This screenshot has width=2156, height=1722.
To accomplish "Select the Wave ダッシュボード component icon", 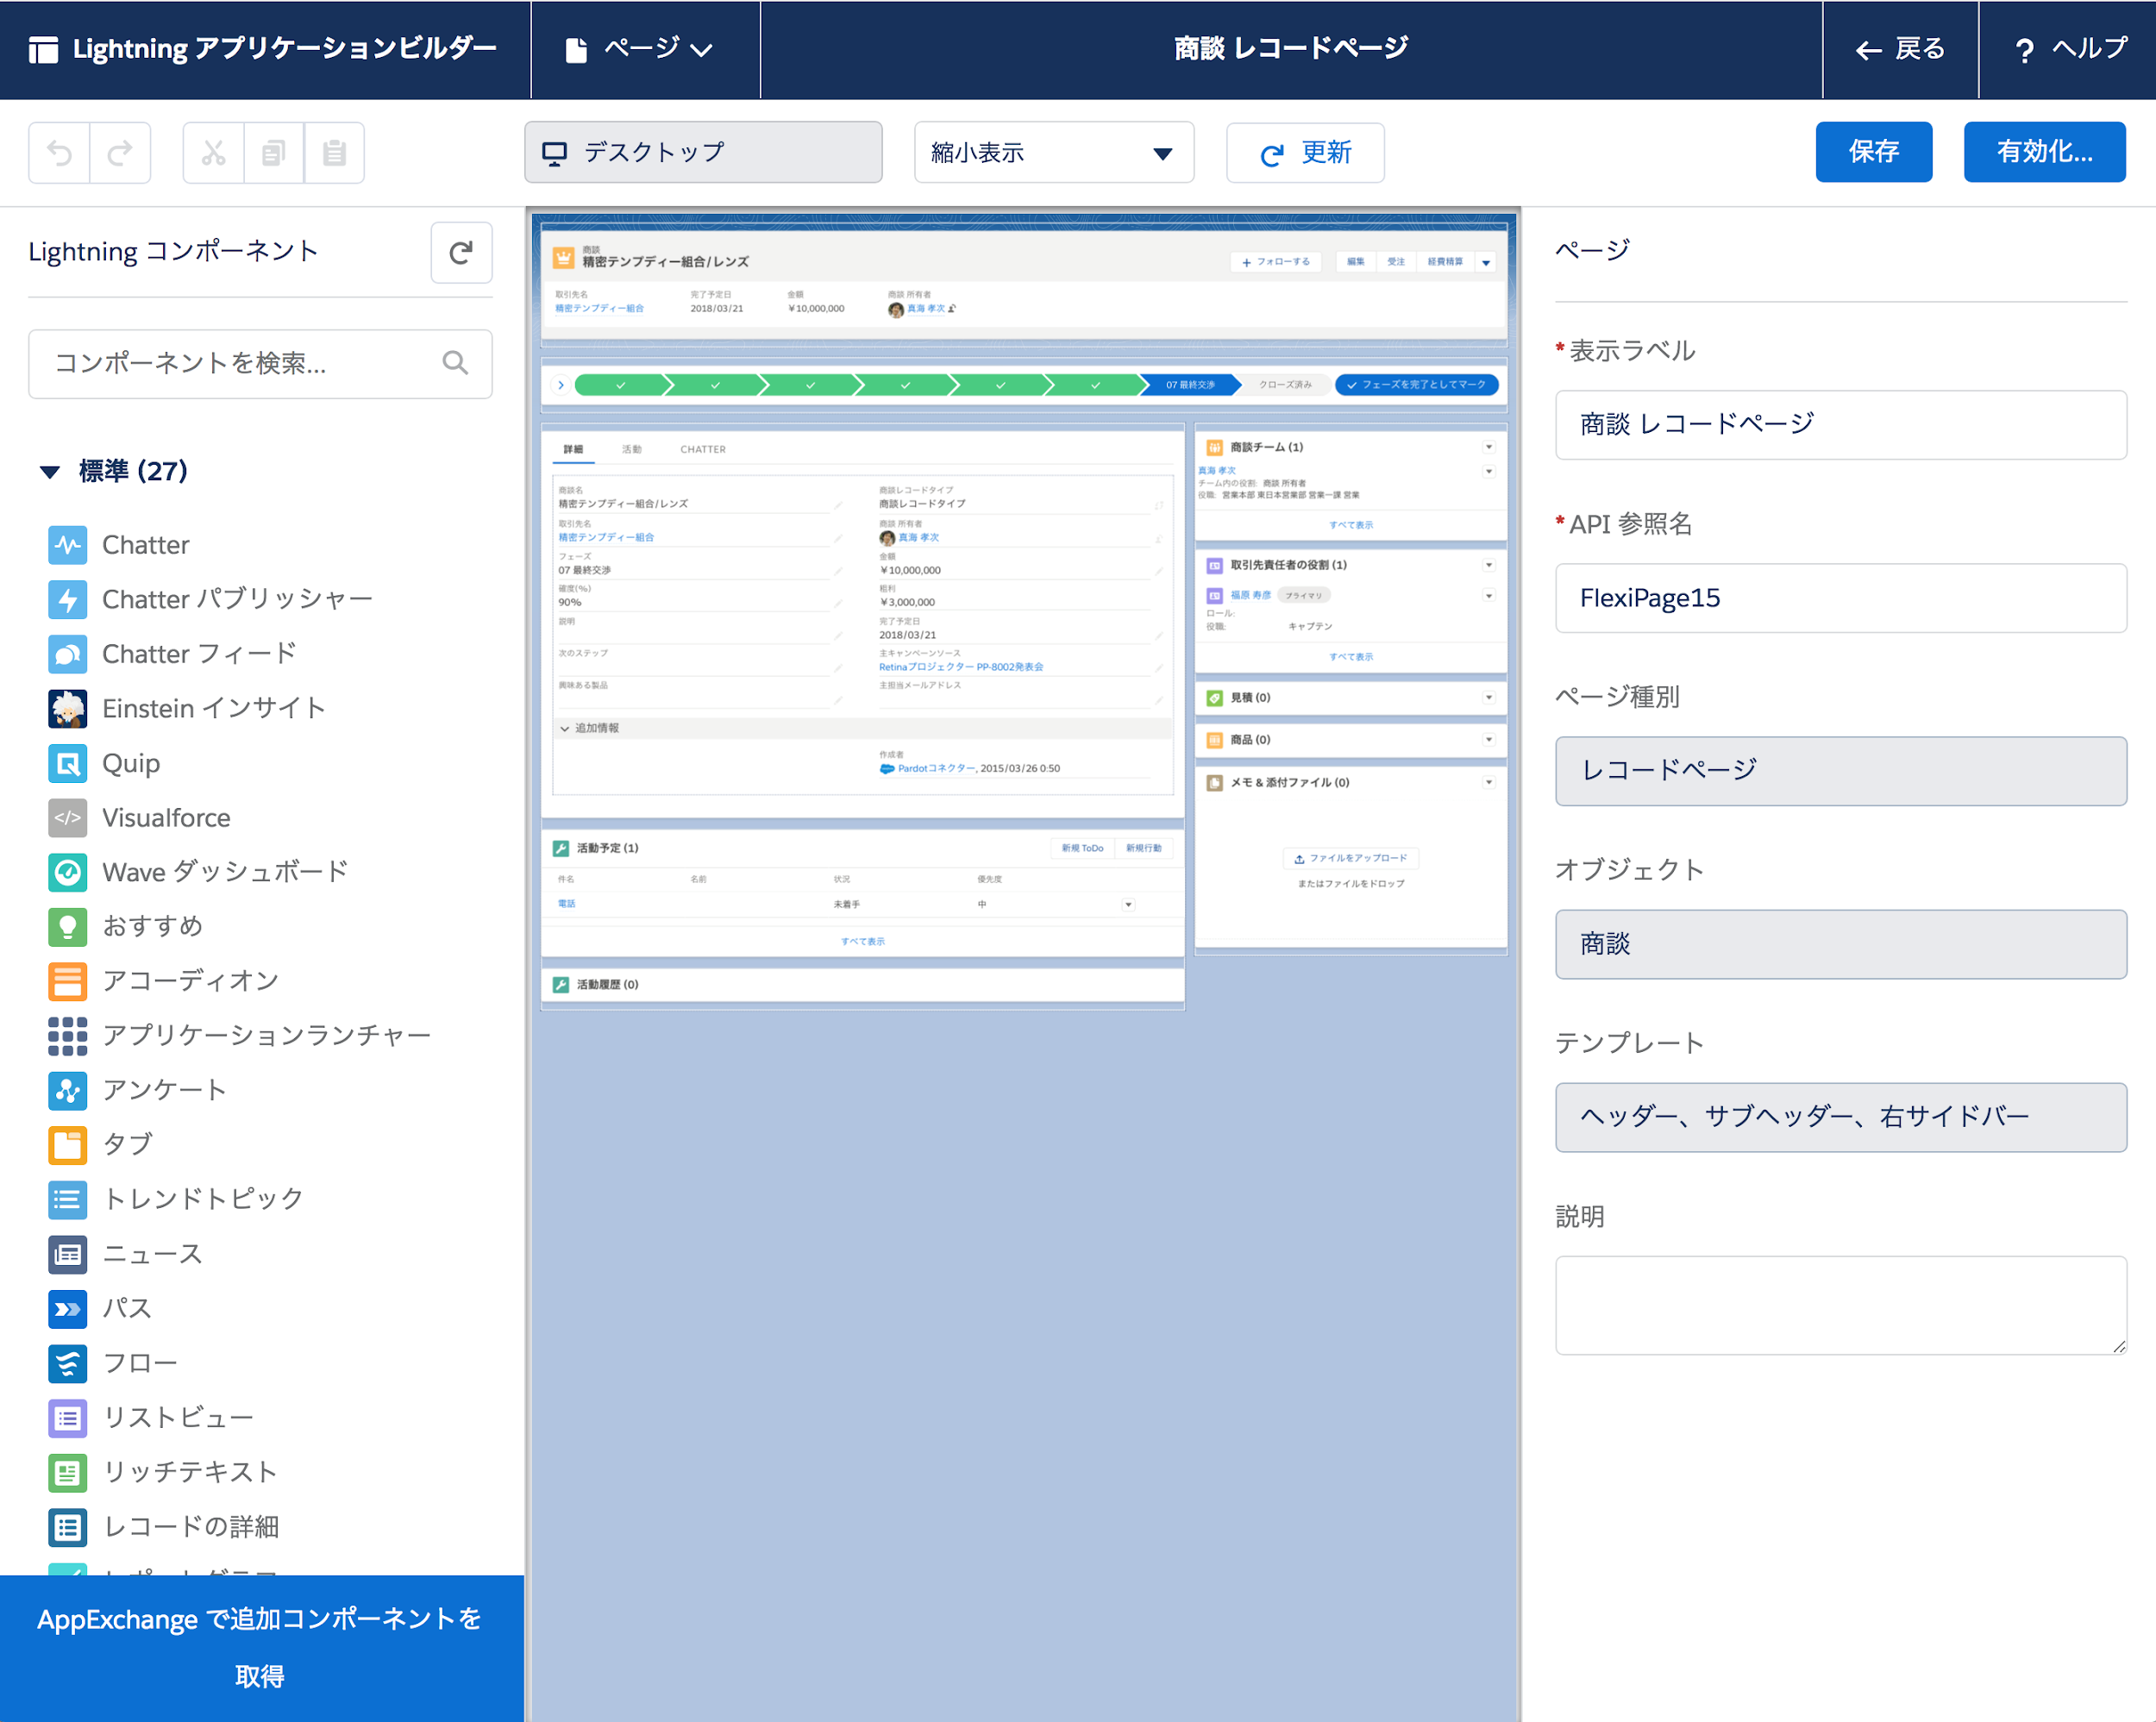I will (67, 872).
